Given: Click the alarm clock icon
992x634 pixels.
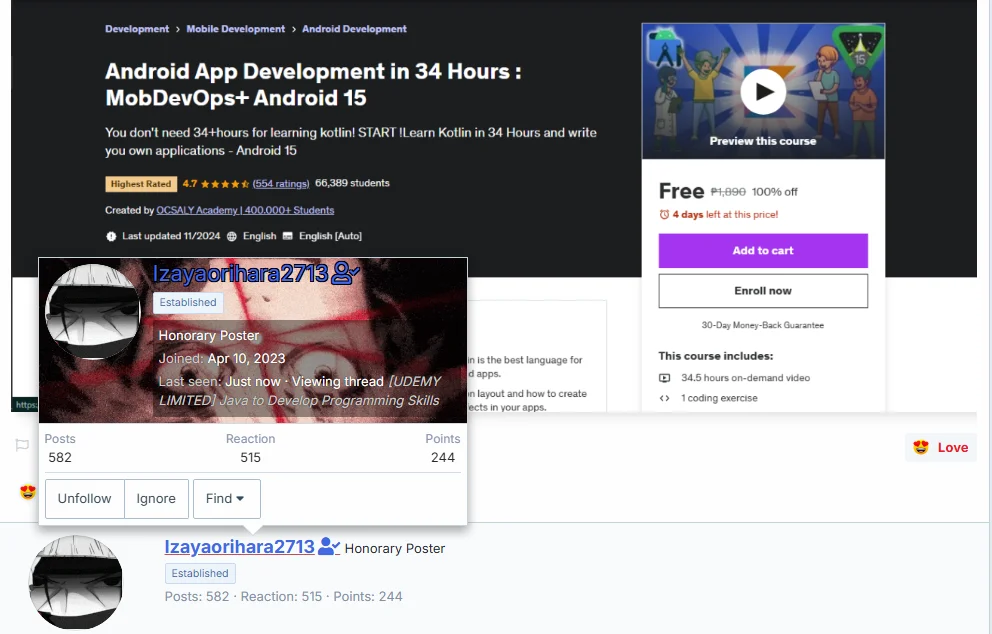Looking at the screenshot, I should click(x=664, y=214).
